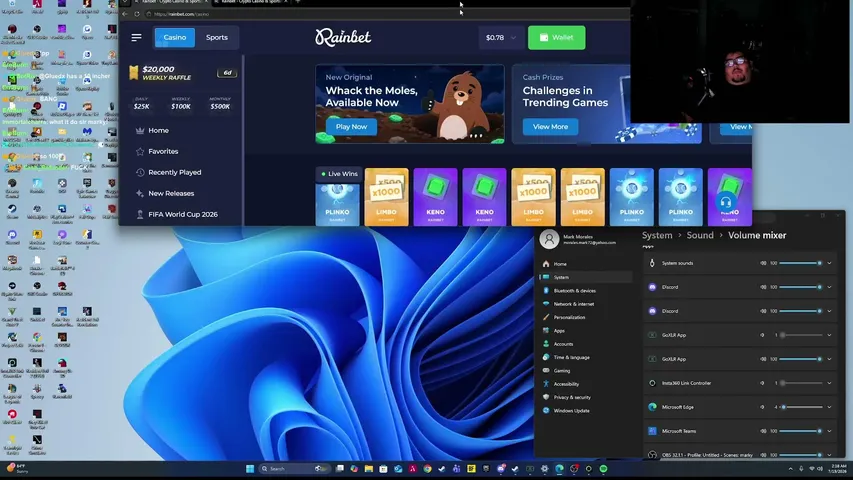The image size is (853, 480).
Task: Open Privacy & security settings
Action: [x=572, y=397]
